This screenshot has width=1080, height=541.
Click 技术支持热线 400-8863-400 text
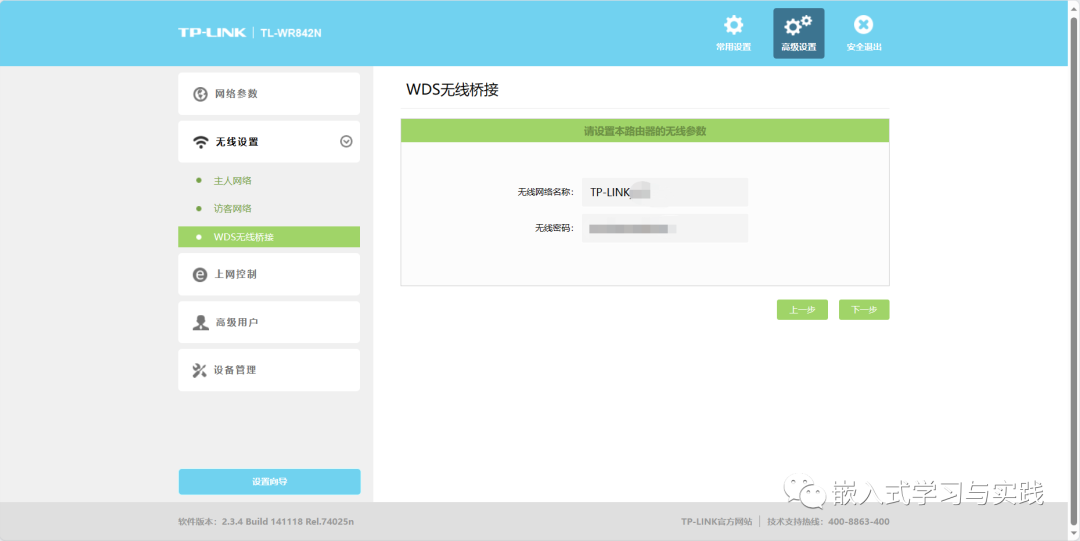click(829, 522)
